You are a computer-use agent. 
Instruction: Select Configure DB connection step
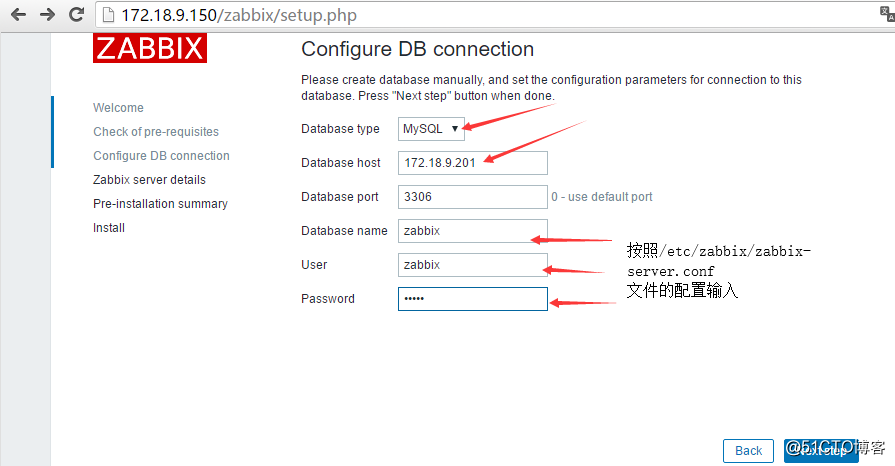coord(161,156)
